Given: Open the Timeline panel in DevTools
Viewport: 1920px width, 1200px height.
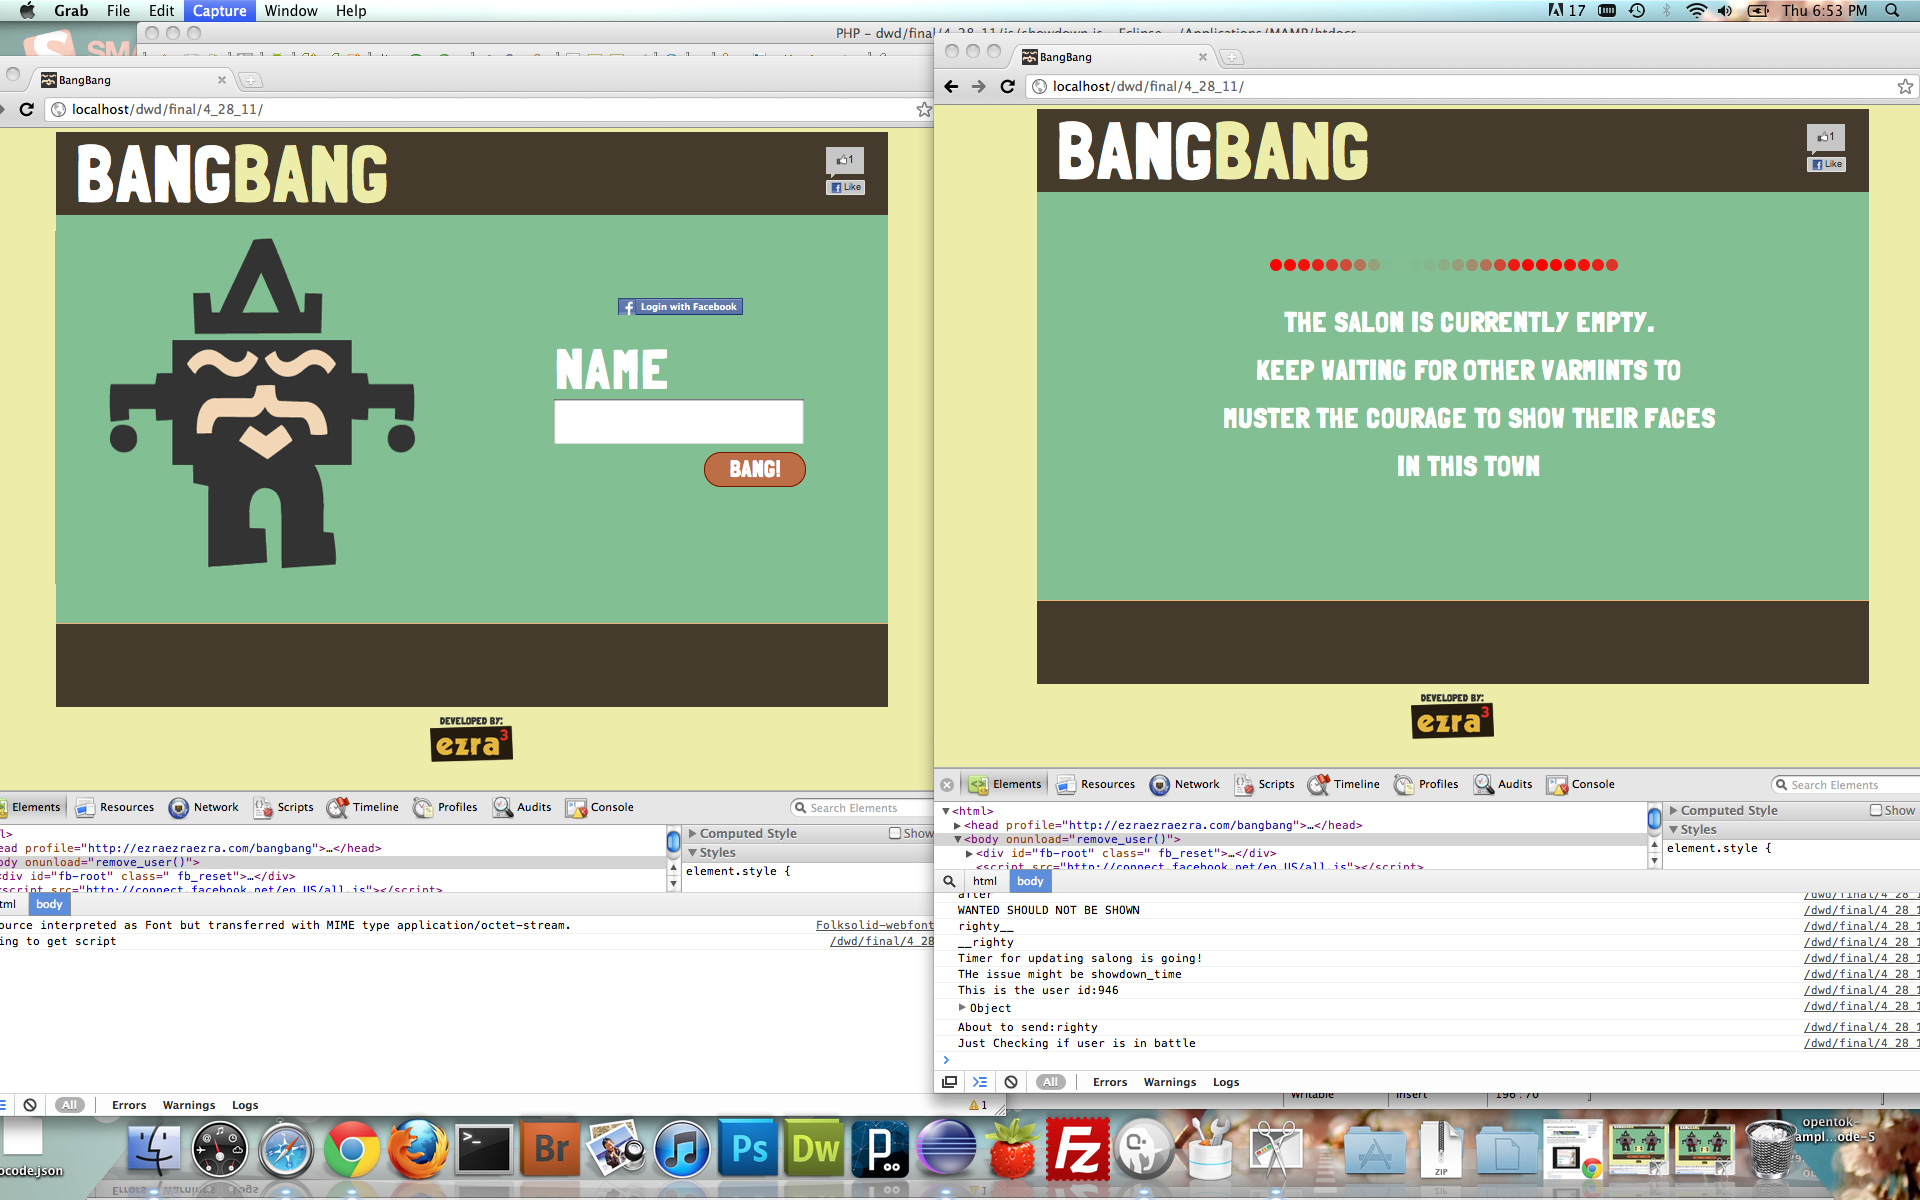Looking at the screenshot, I should [1344, 784].
